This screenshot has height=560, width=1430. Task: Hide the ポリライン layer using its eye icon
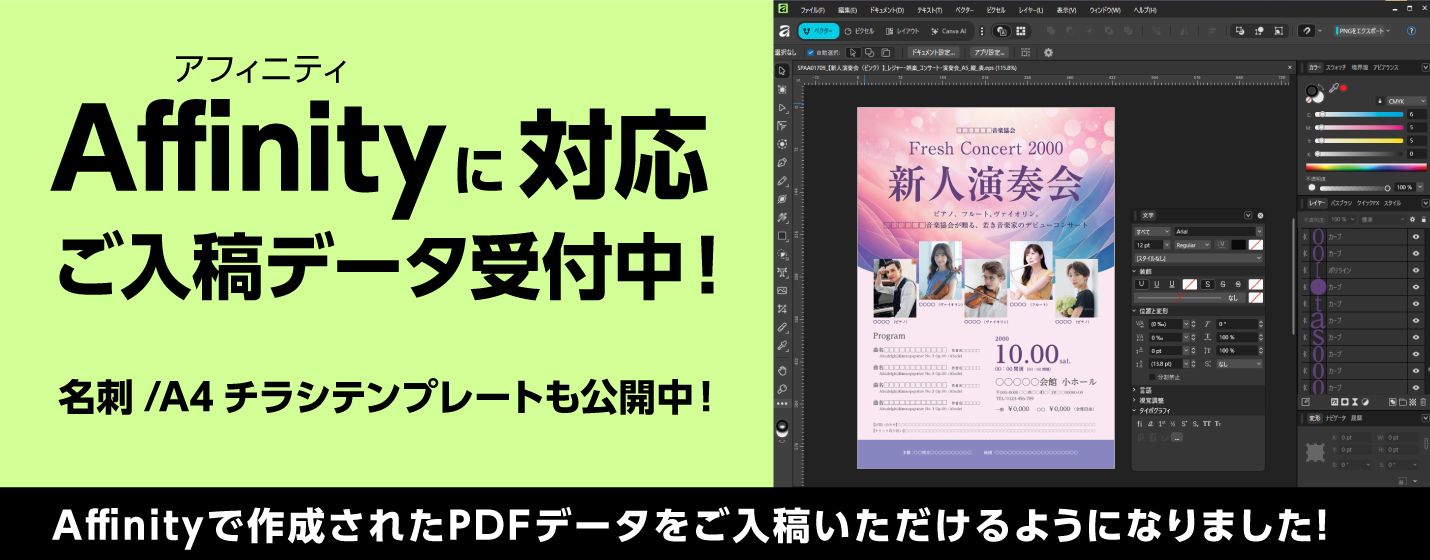[x=1415, y=270]
